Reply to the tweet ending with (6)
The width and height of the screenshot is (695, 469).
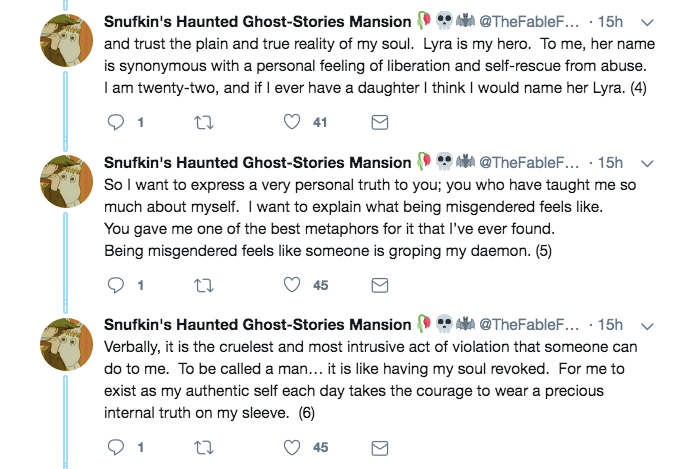pos(115,447)
